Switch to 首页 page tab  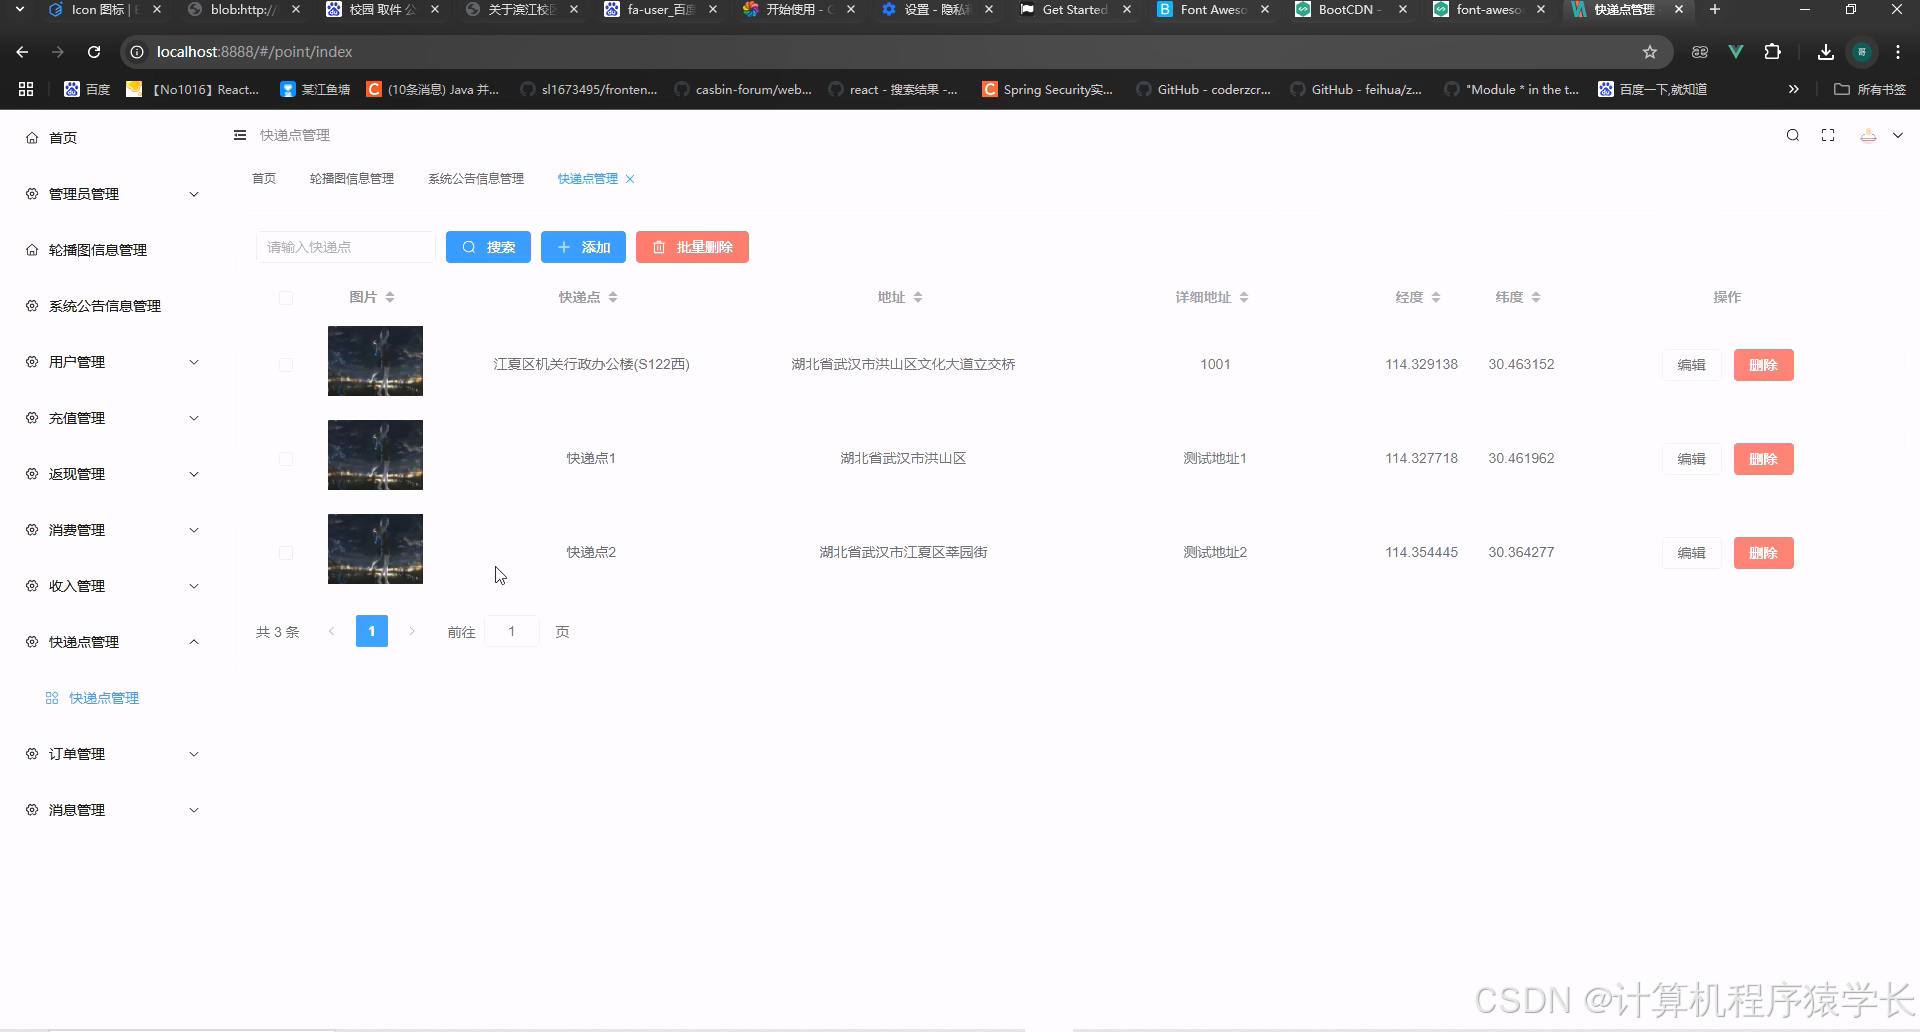click(264, 179)
